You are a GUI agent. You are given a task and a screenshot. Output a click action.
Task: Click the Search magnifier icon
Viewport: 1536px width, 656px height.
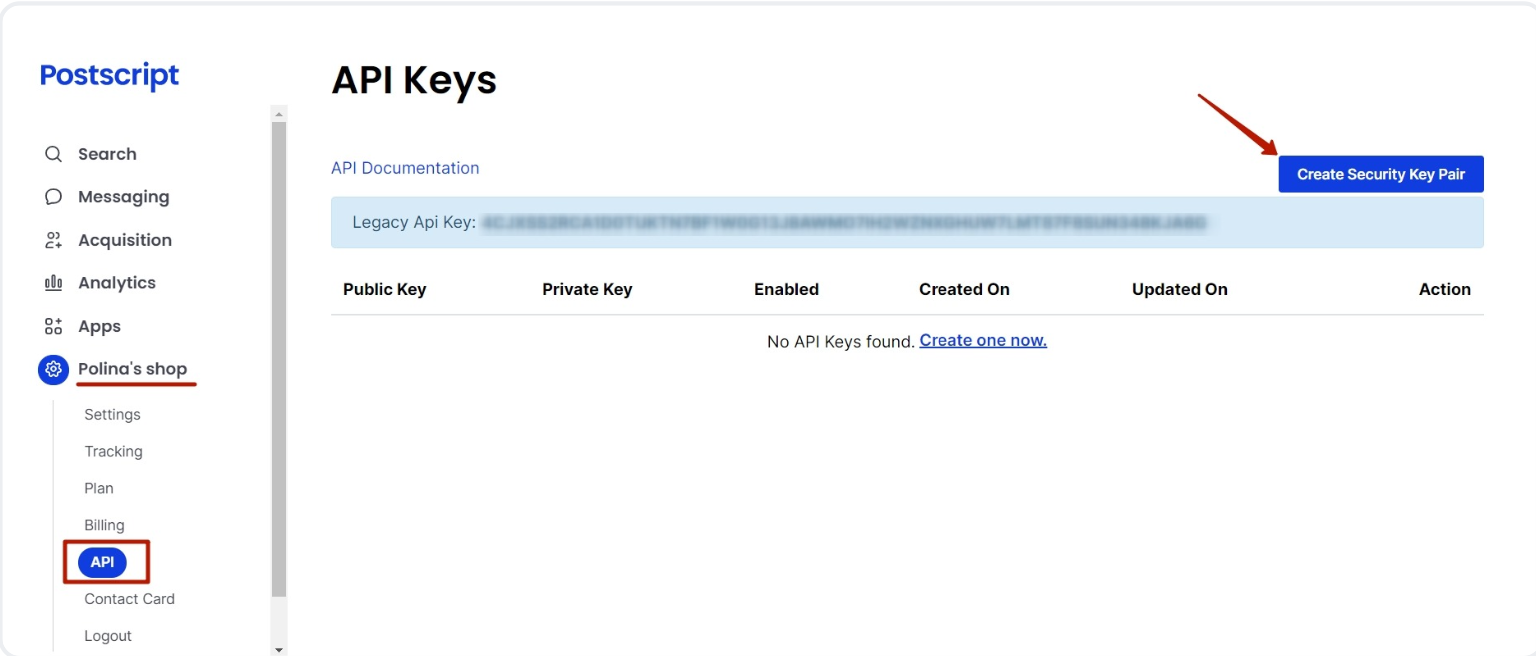[54, 154]
